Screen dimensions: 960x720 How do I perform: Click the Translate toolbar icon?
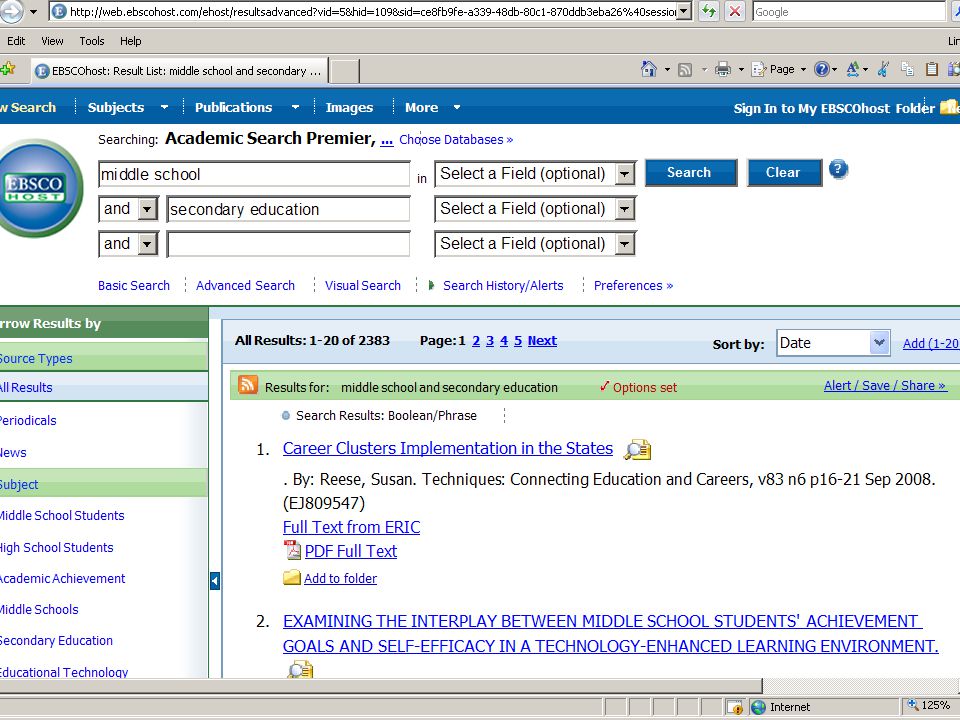click(853, 69)
